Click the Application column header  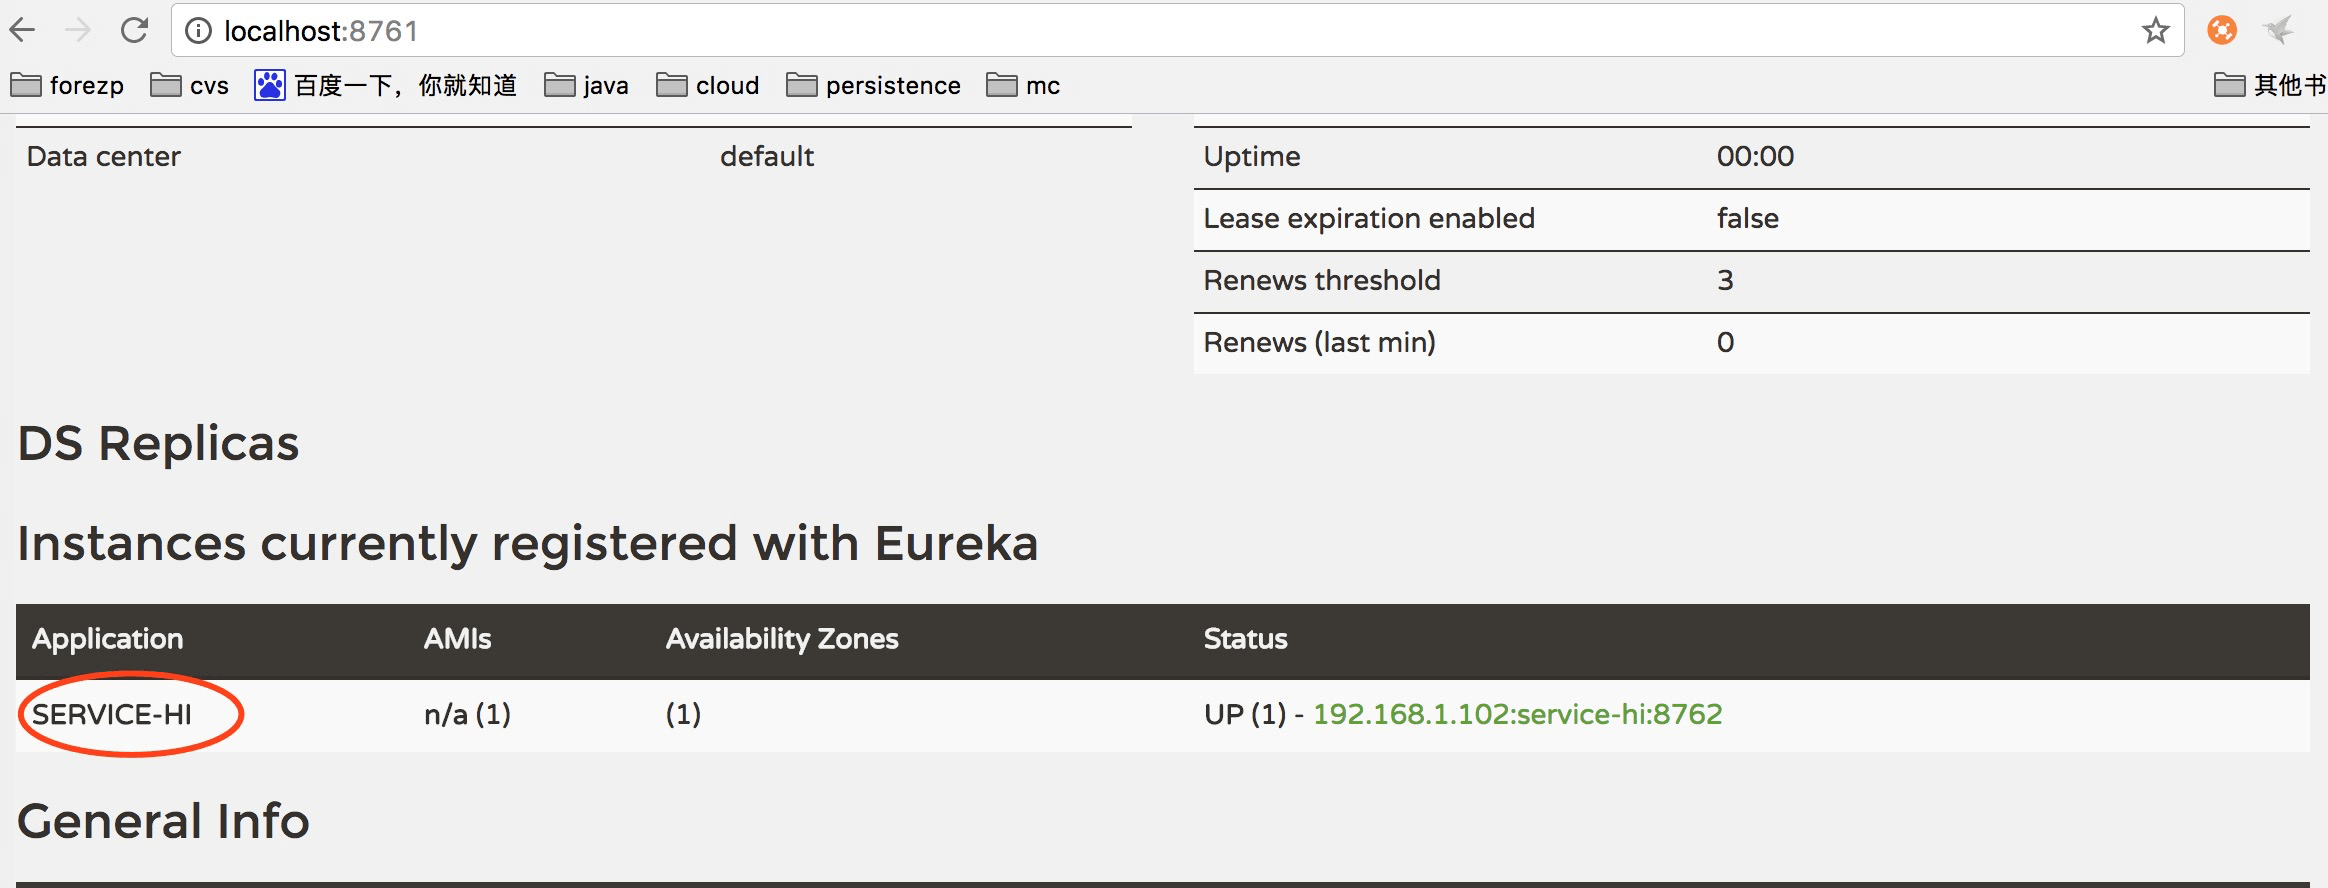(108, 639)
